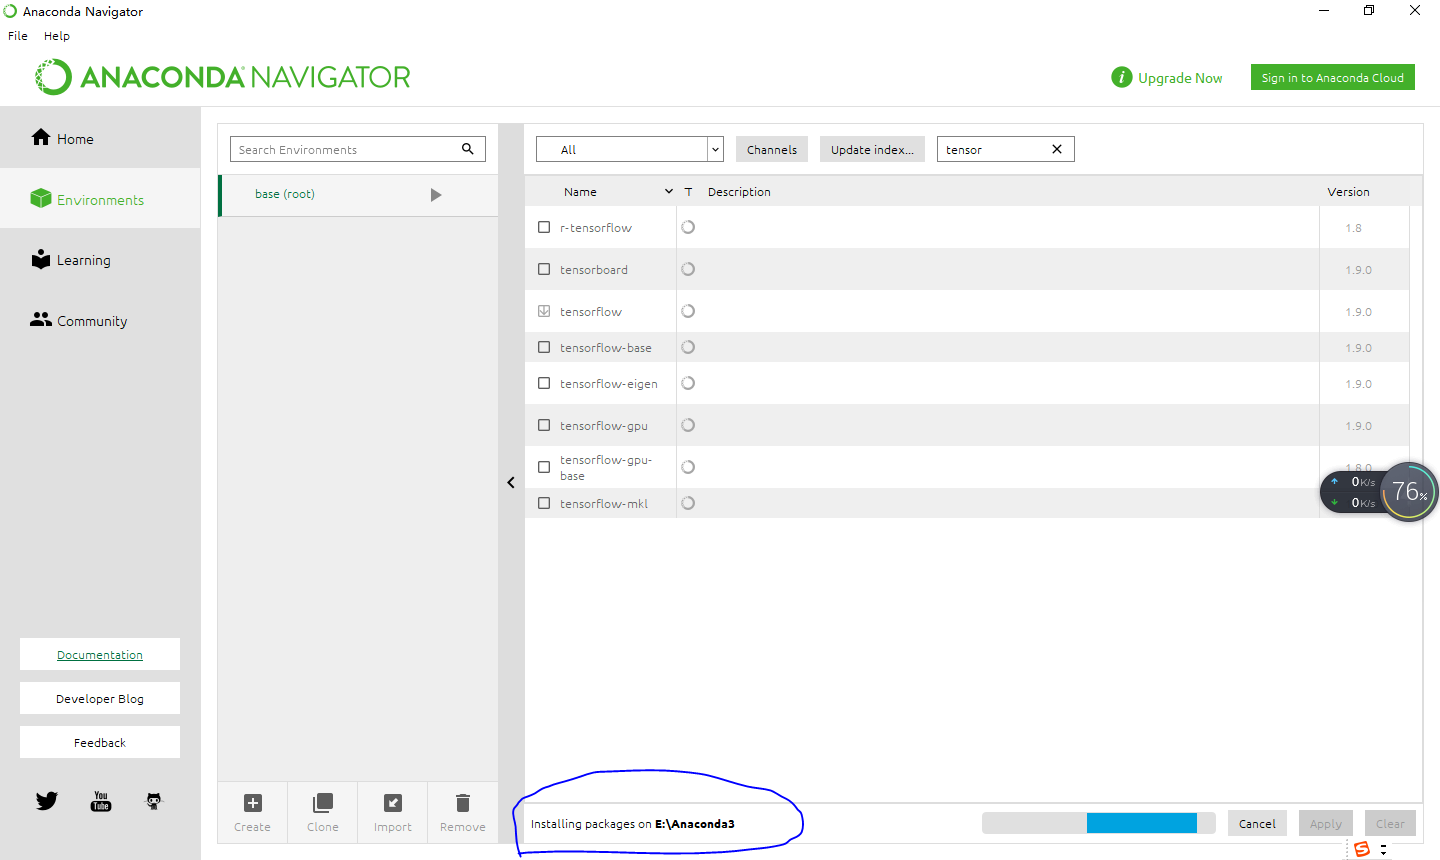
Task: Click the tensorflow-gpu package name
Action: click(604, 425)
